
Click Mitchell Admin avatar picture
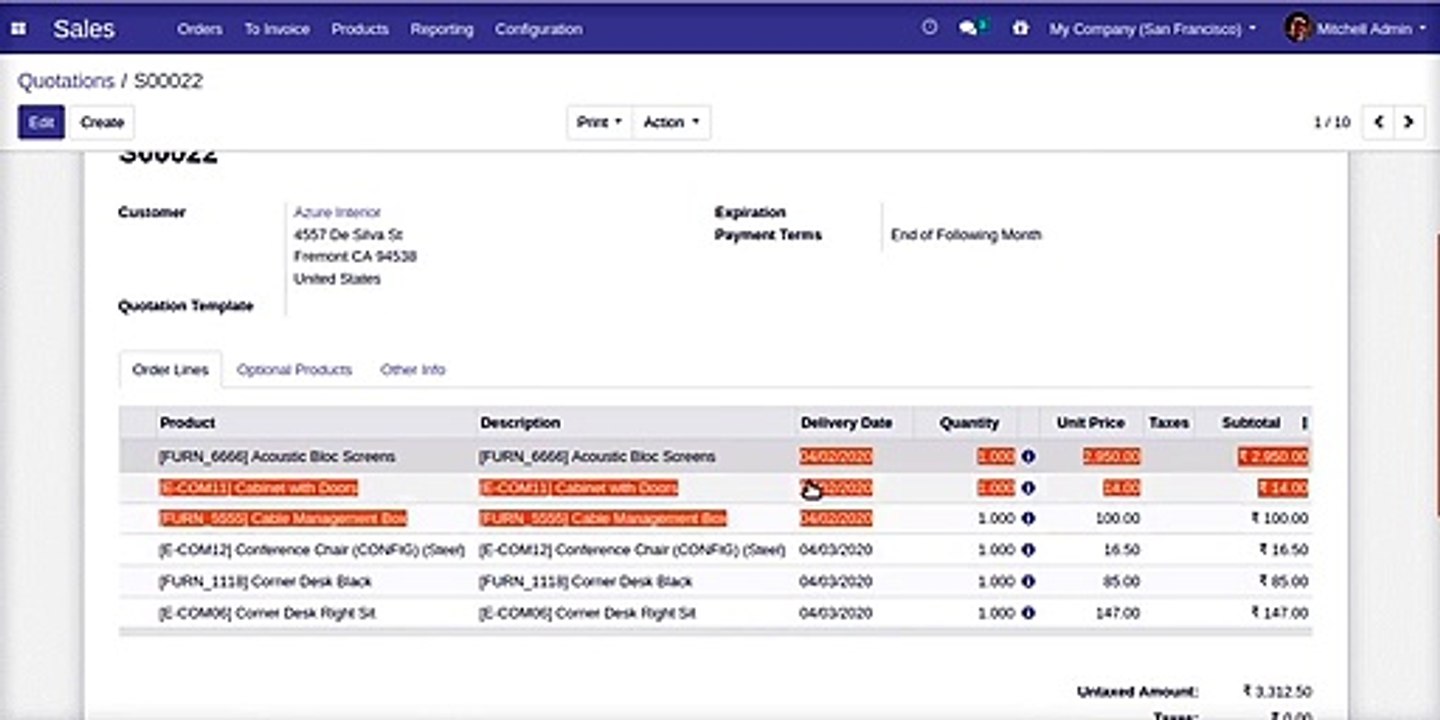point(1298,28)
